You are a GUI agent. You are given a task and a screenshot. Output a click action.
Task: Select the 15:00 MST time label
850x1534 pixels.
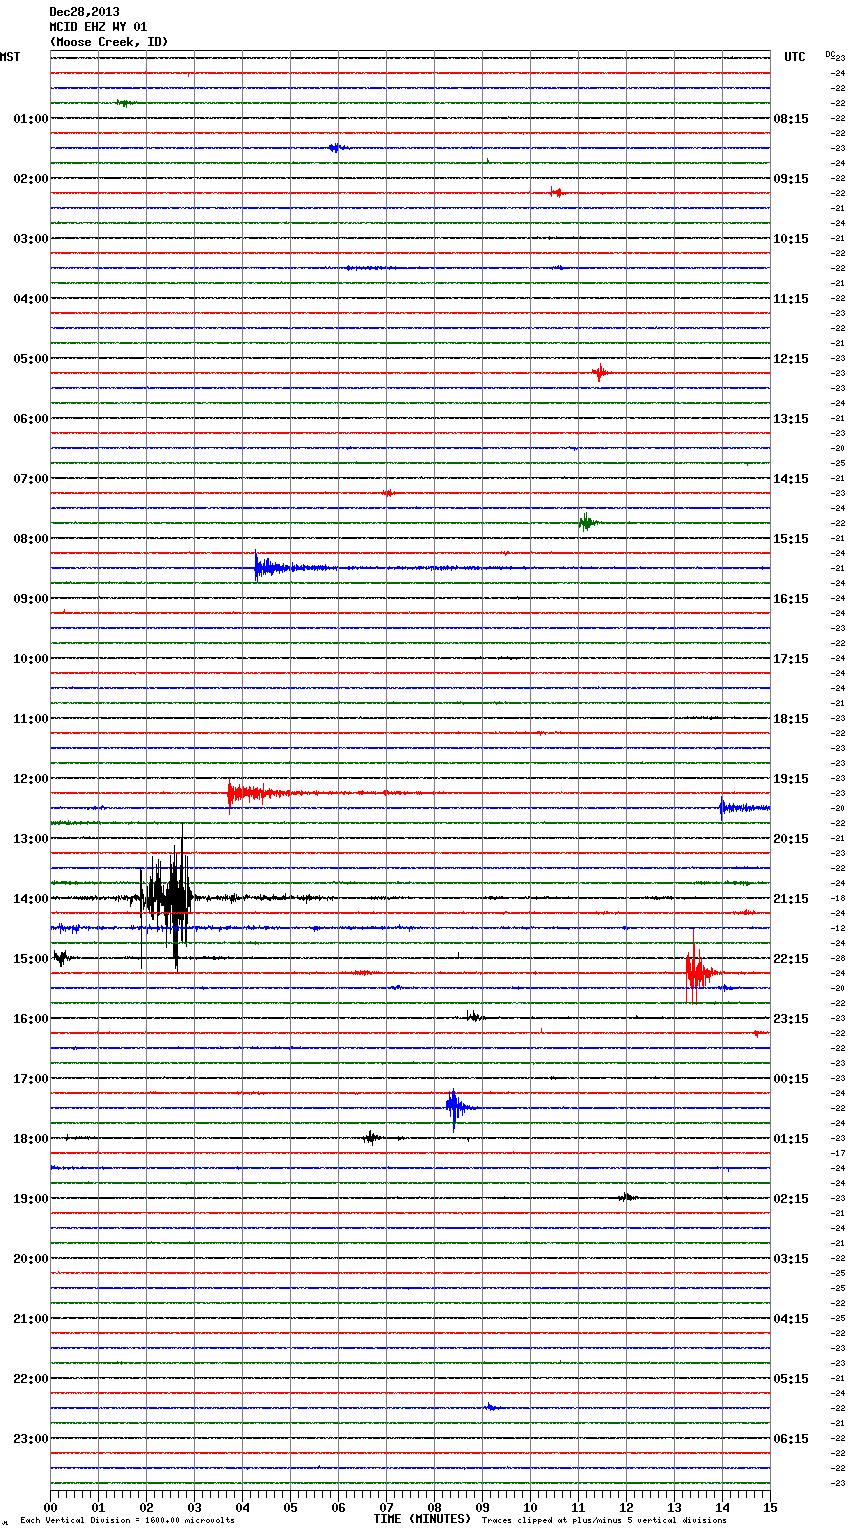pyautogui.click(x=31, y=959)
